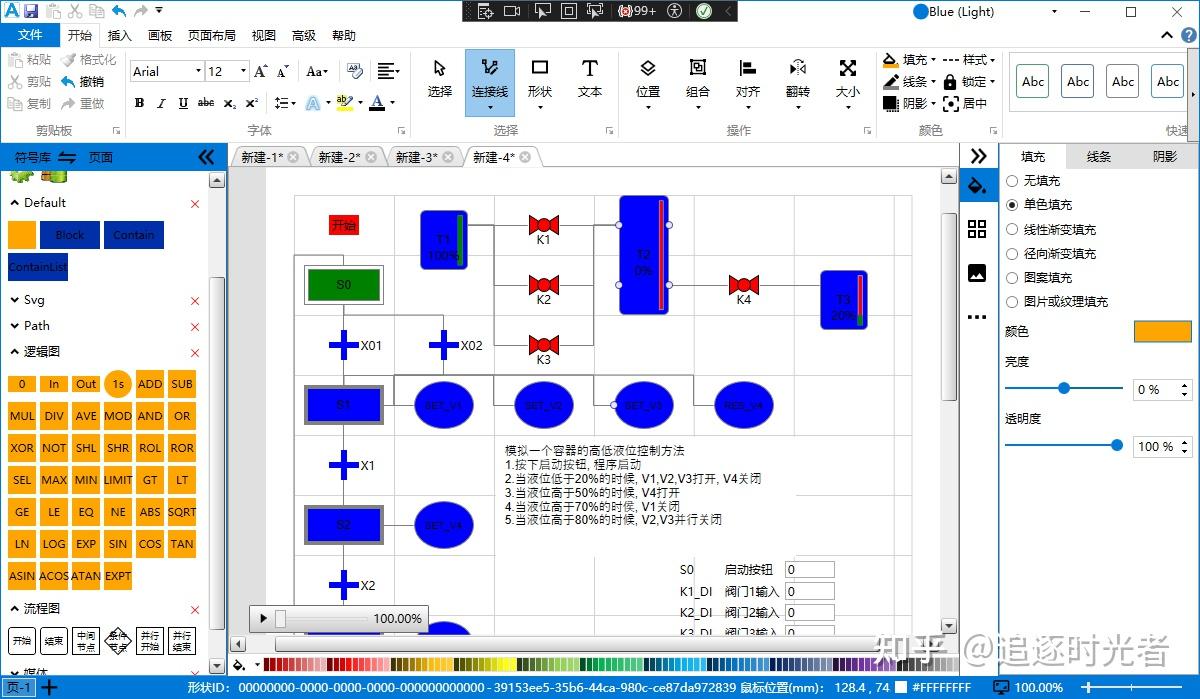This screenshot has height=699, width=1200.
Task: Choose the 无填充 option
Action: (x=1012, y=181)
